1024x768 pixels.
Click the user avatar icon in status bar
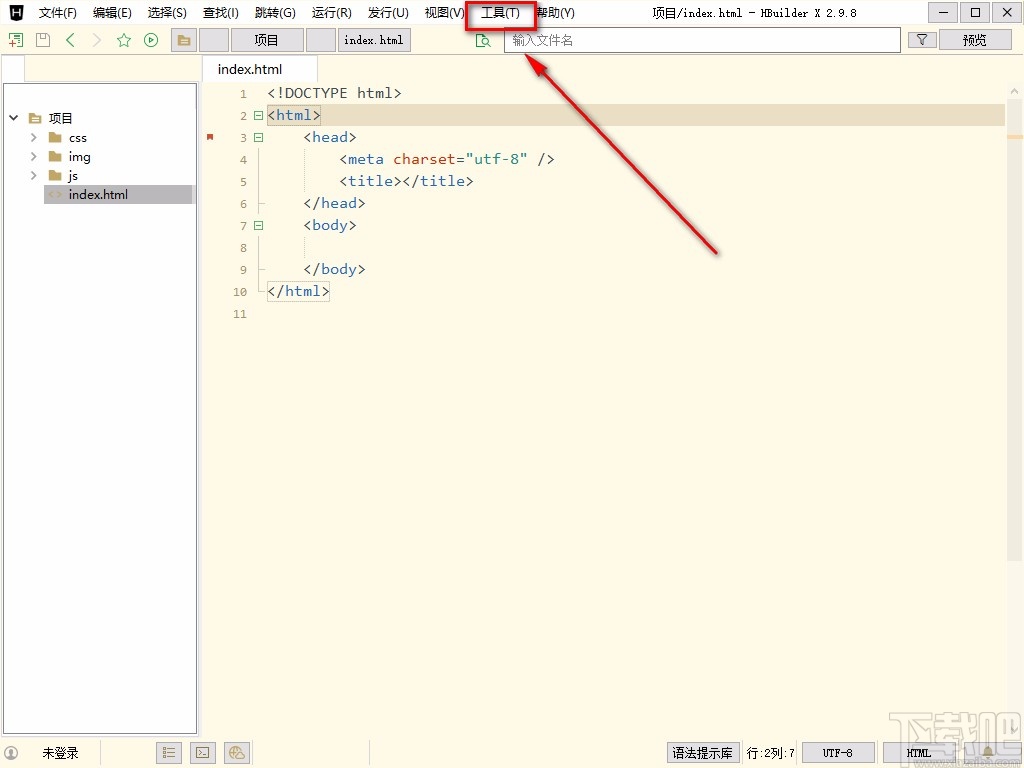(x=11, y=753)
